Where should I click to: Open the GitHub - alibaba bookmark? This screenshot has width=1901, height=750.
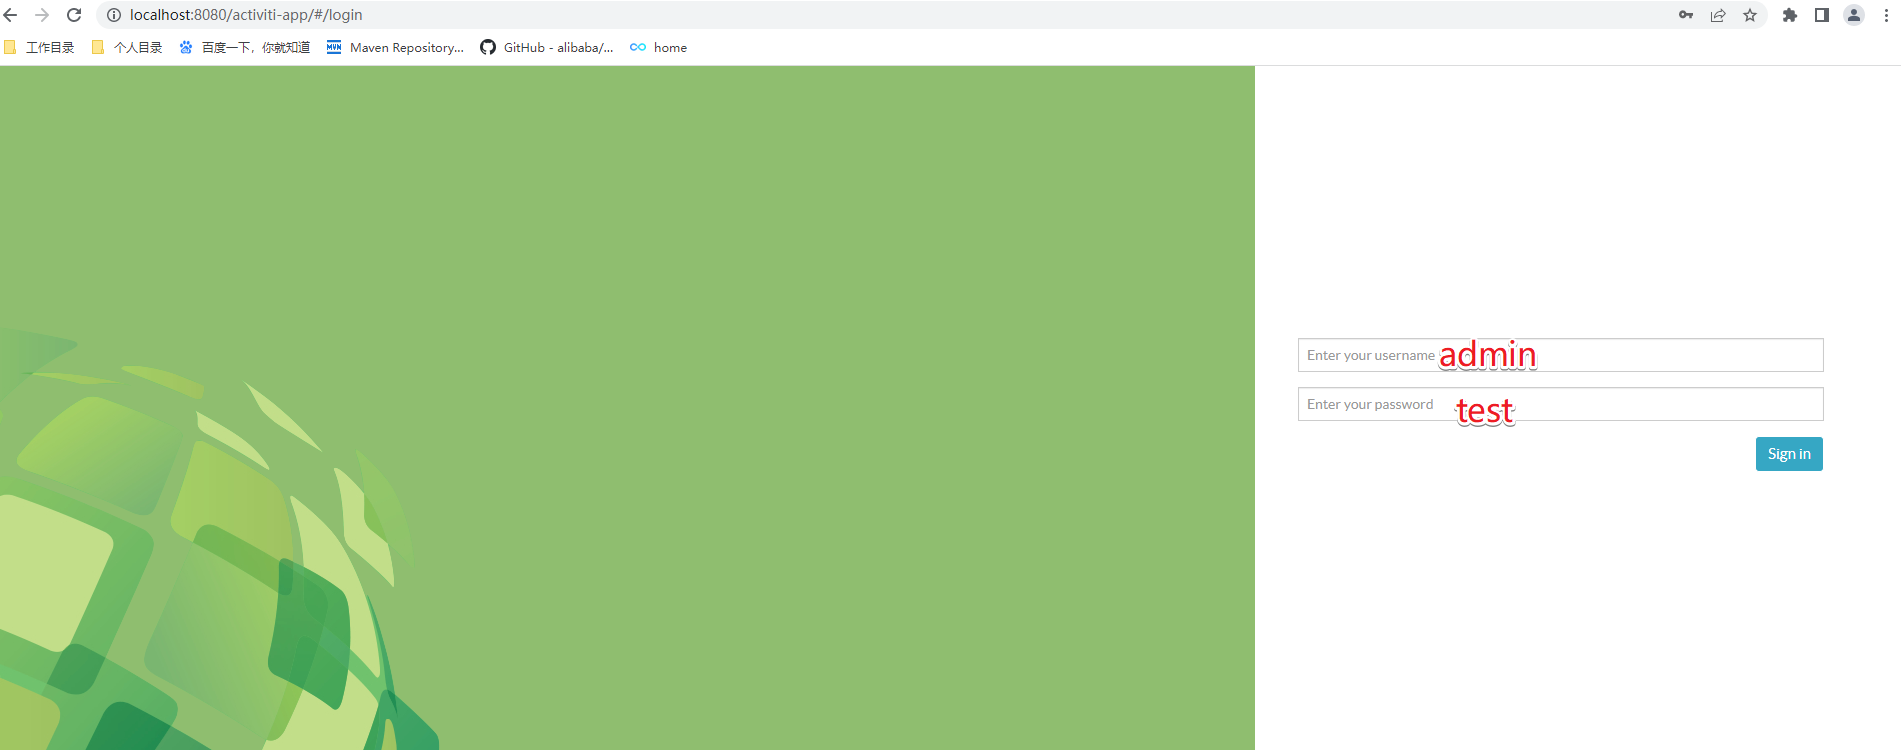(547, 47)
